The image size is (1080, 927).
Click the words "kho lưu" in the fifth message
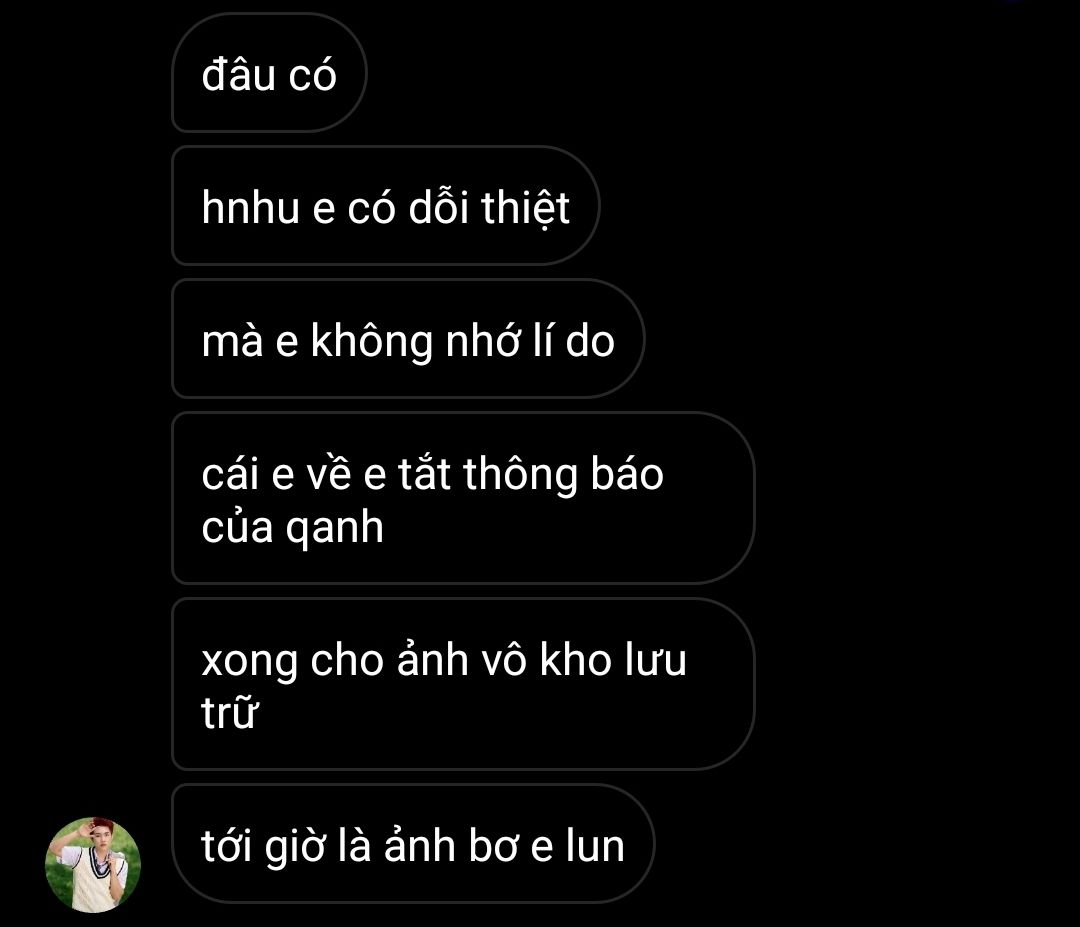coord(613,660)
